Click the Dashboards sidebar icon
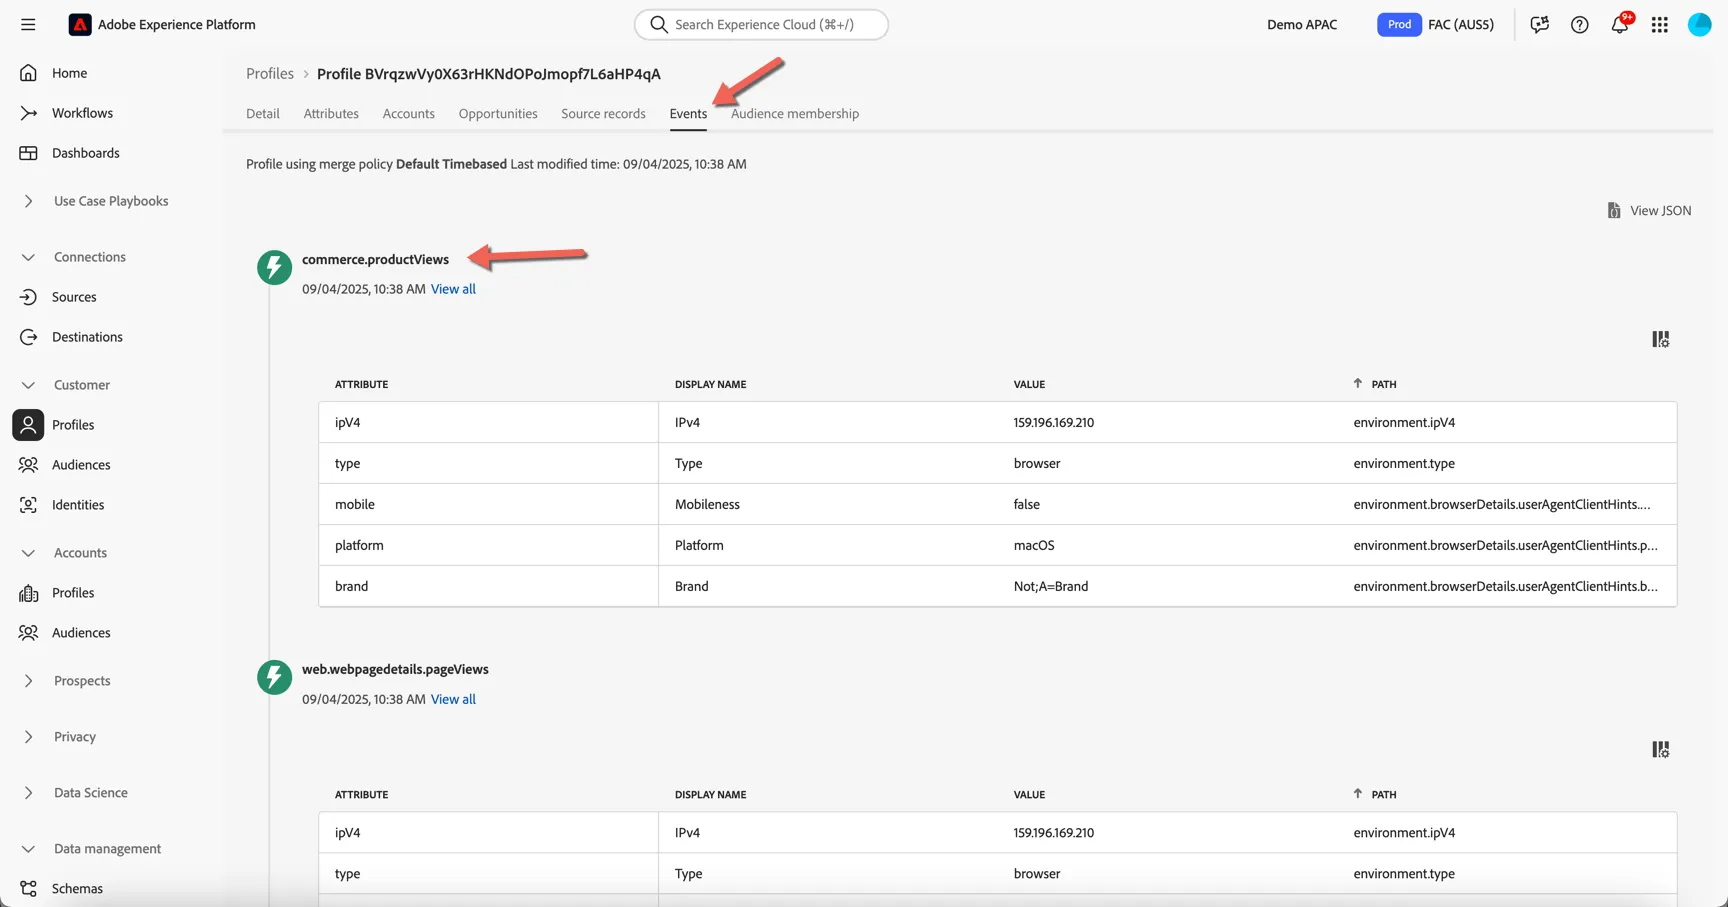The height and width of the screenshot is (907, 1728). pos(28,153)
